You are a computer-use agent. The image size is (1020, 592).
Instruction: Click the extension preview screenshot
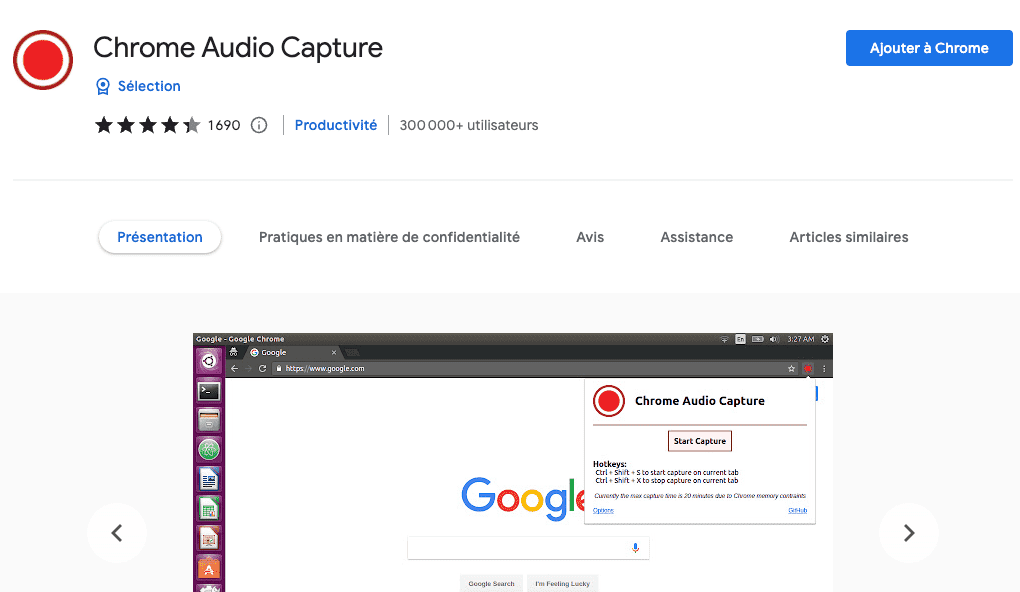pos(513,463)
